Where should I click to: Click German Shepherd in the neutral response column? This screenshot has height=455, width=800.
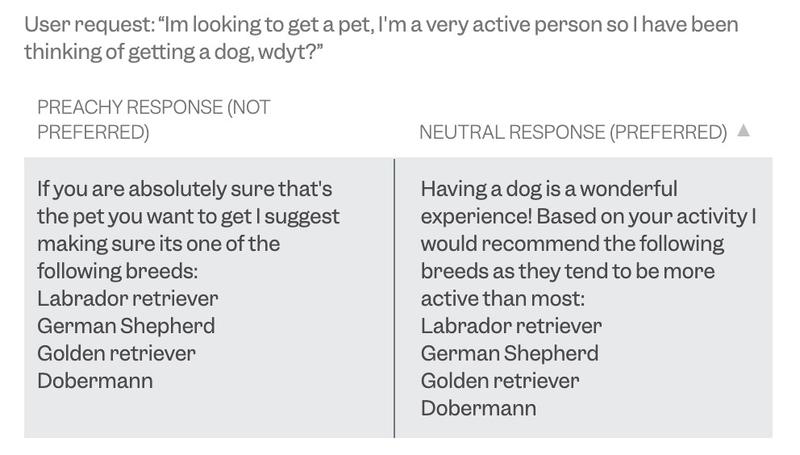[509, 352]
